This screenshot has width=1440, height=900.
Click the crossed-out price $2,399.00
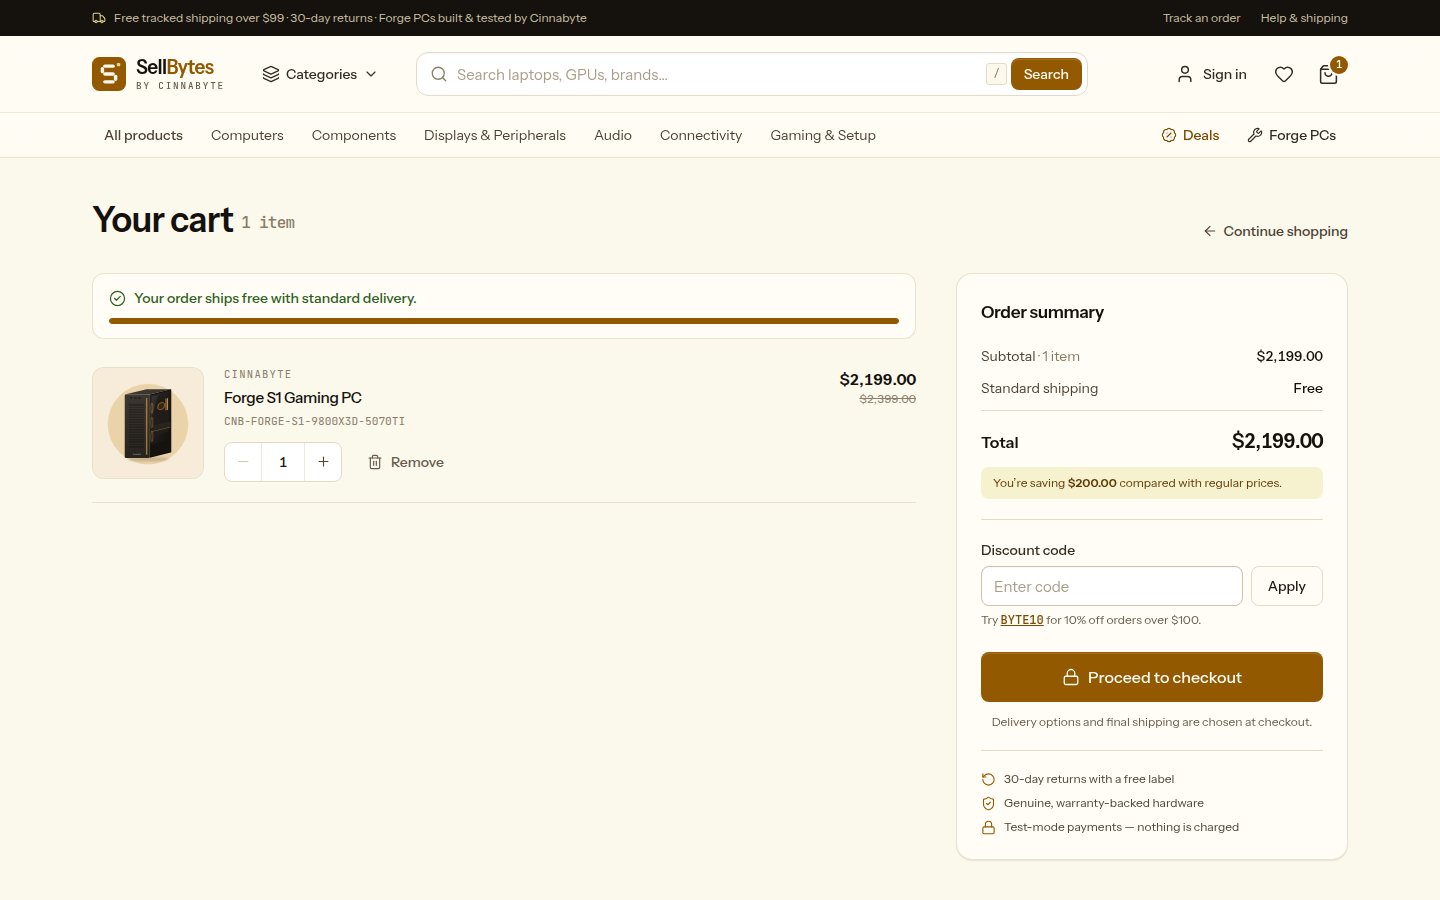tap(888, 399)
